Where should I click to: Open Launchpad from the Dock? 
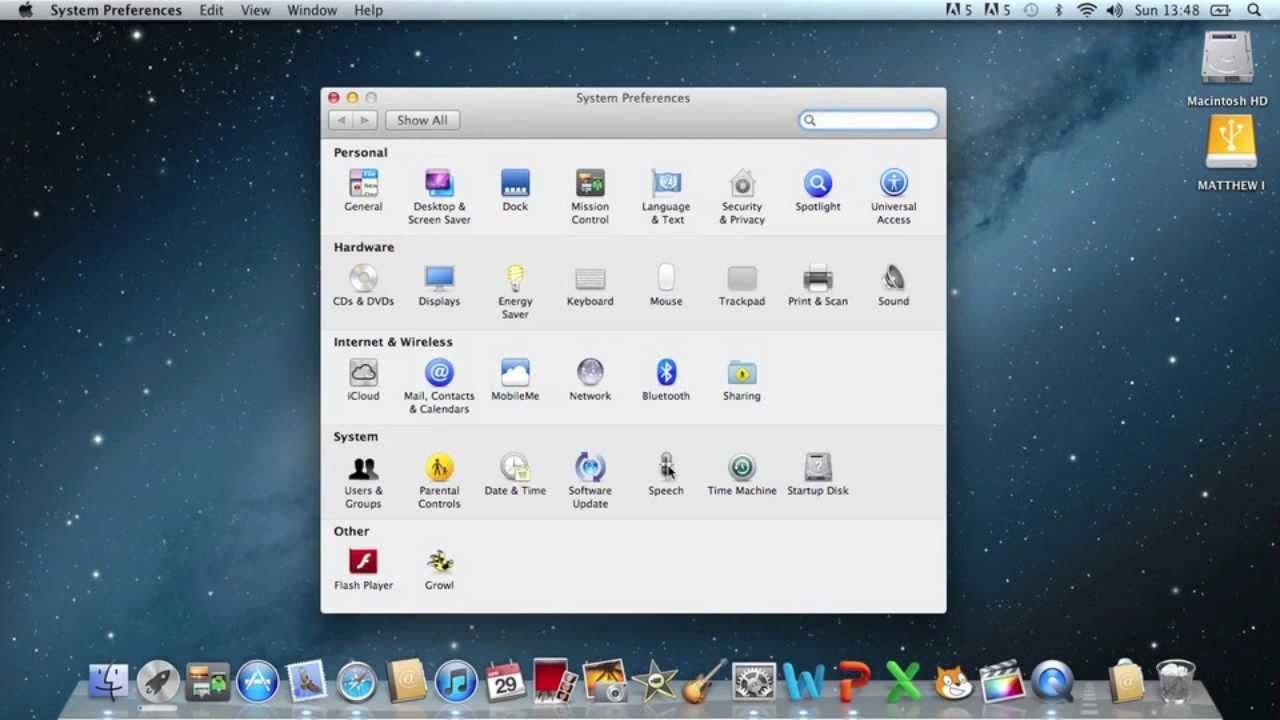(158, 682)
